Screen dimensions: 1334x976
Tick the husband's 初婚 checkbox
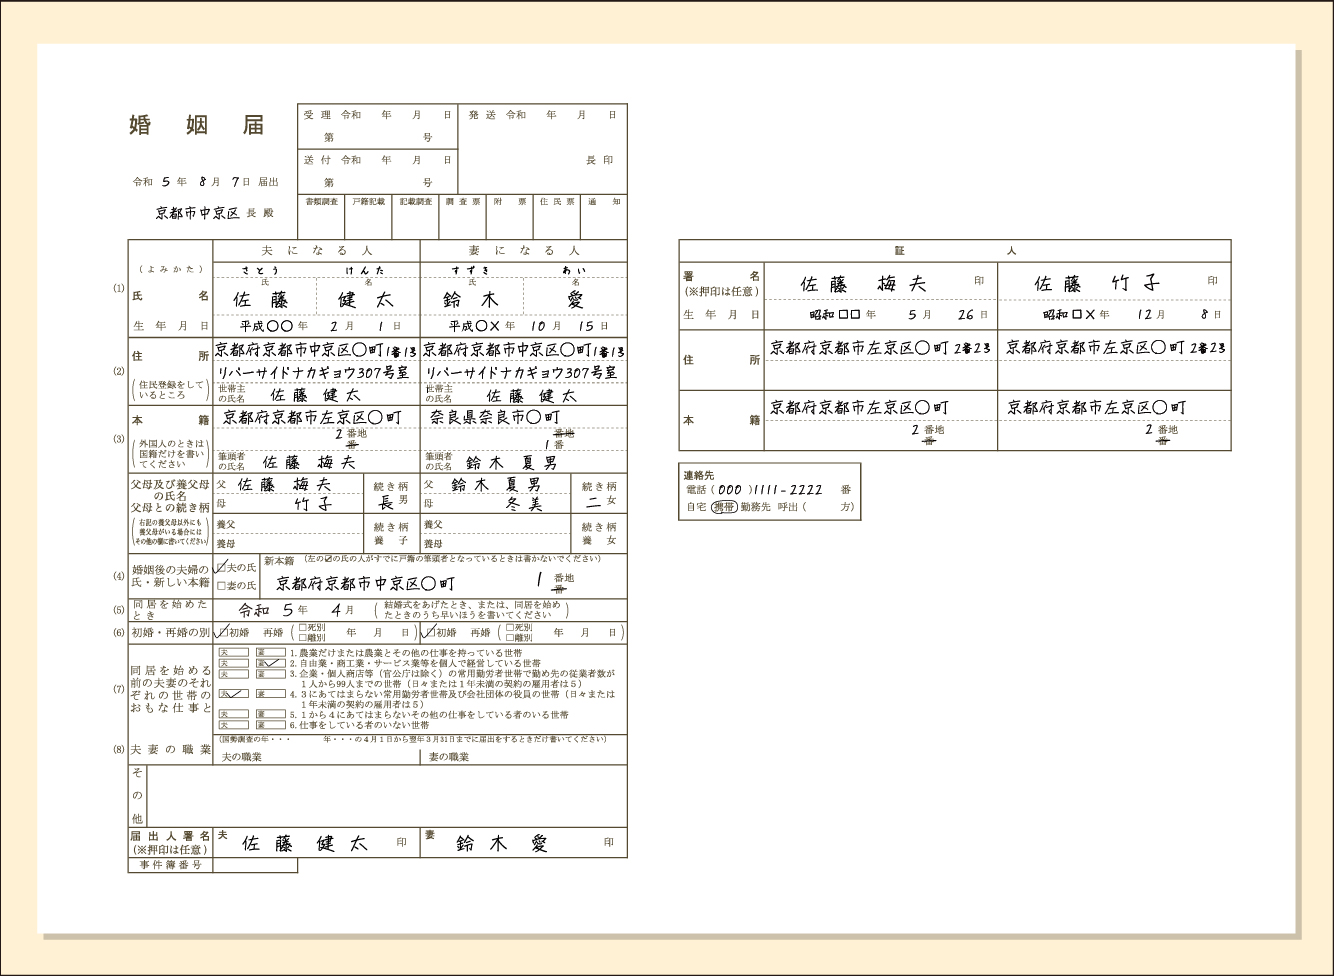pos(222,633)
